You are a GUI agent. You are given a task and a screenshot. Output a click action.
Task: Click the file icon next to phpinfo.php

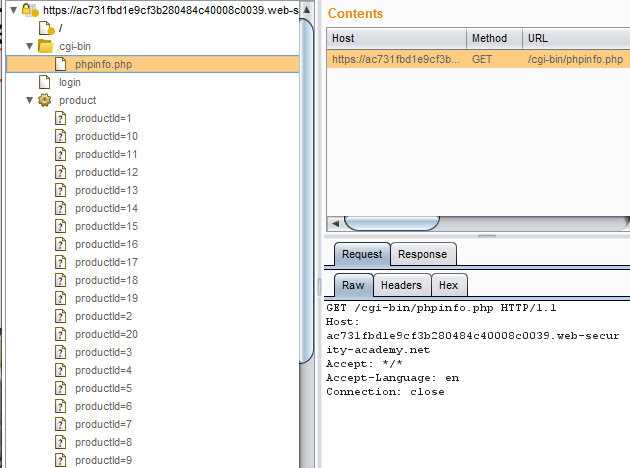click(61, 64)
